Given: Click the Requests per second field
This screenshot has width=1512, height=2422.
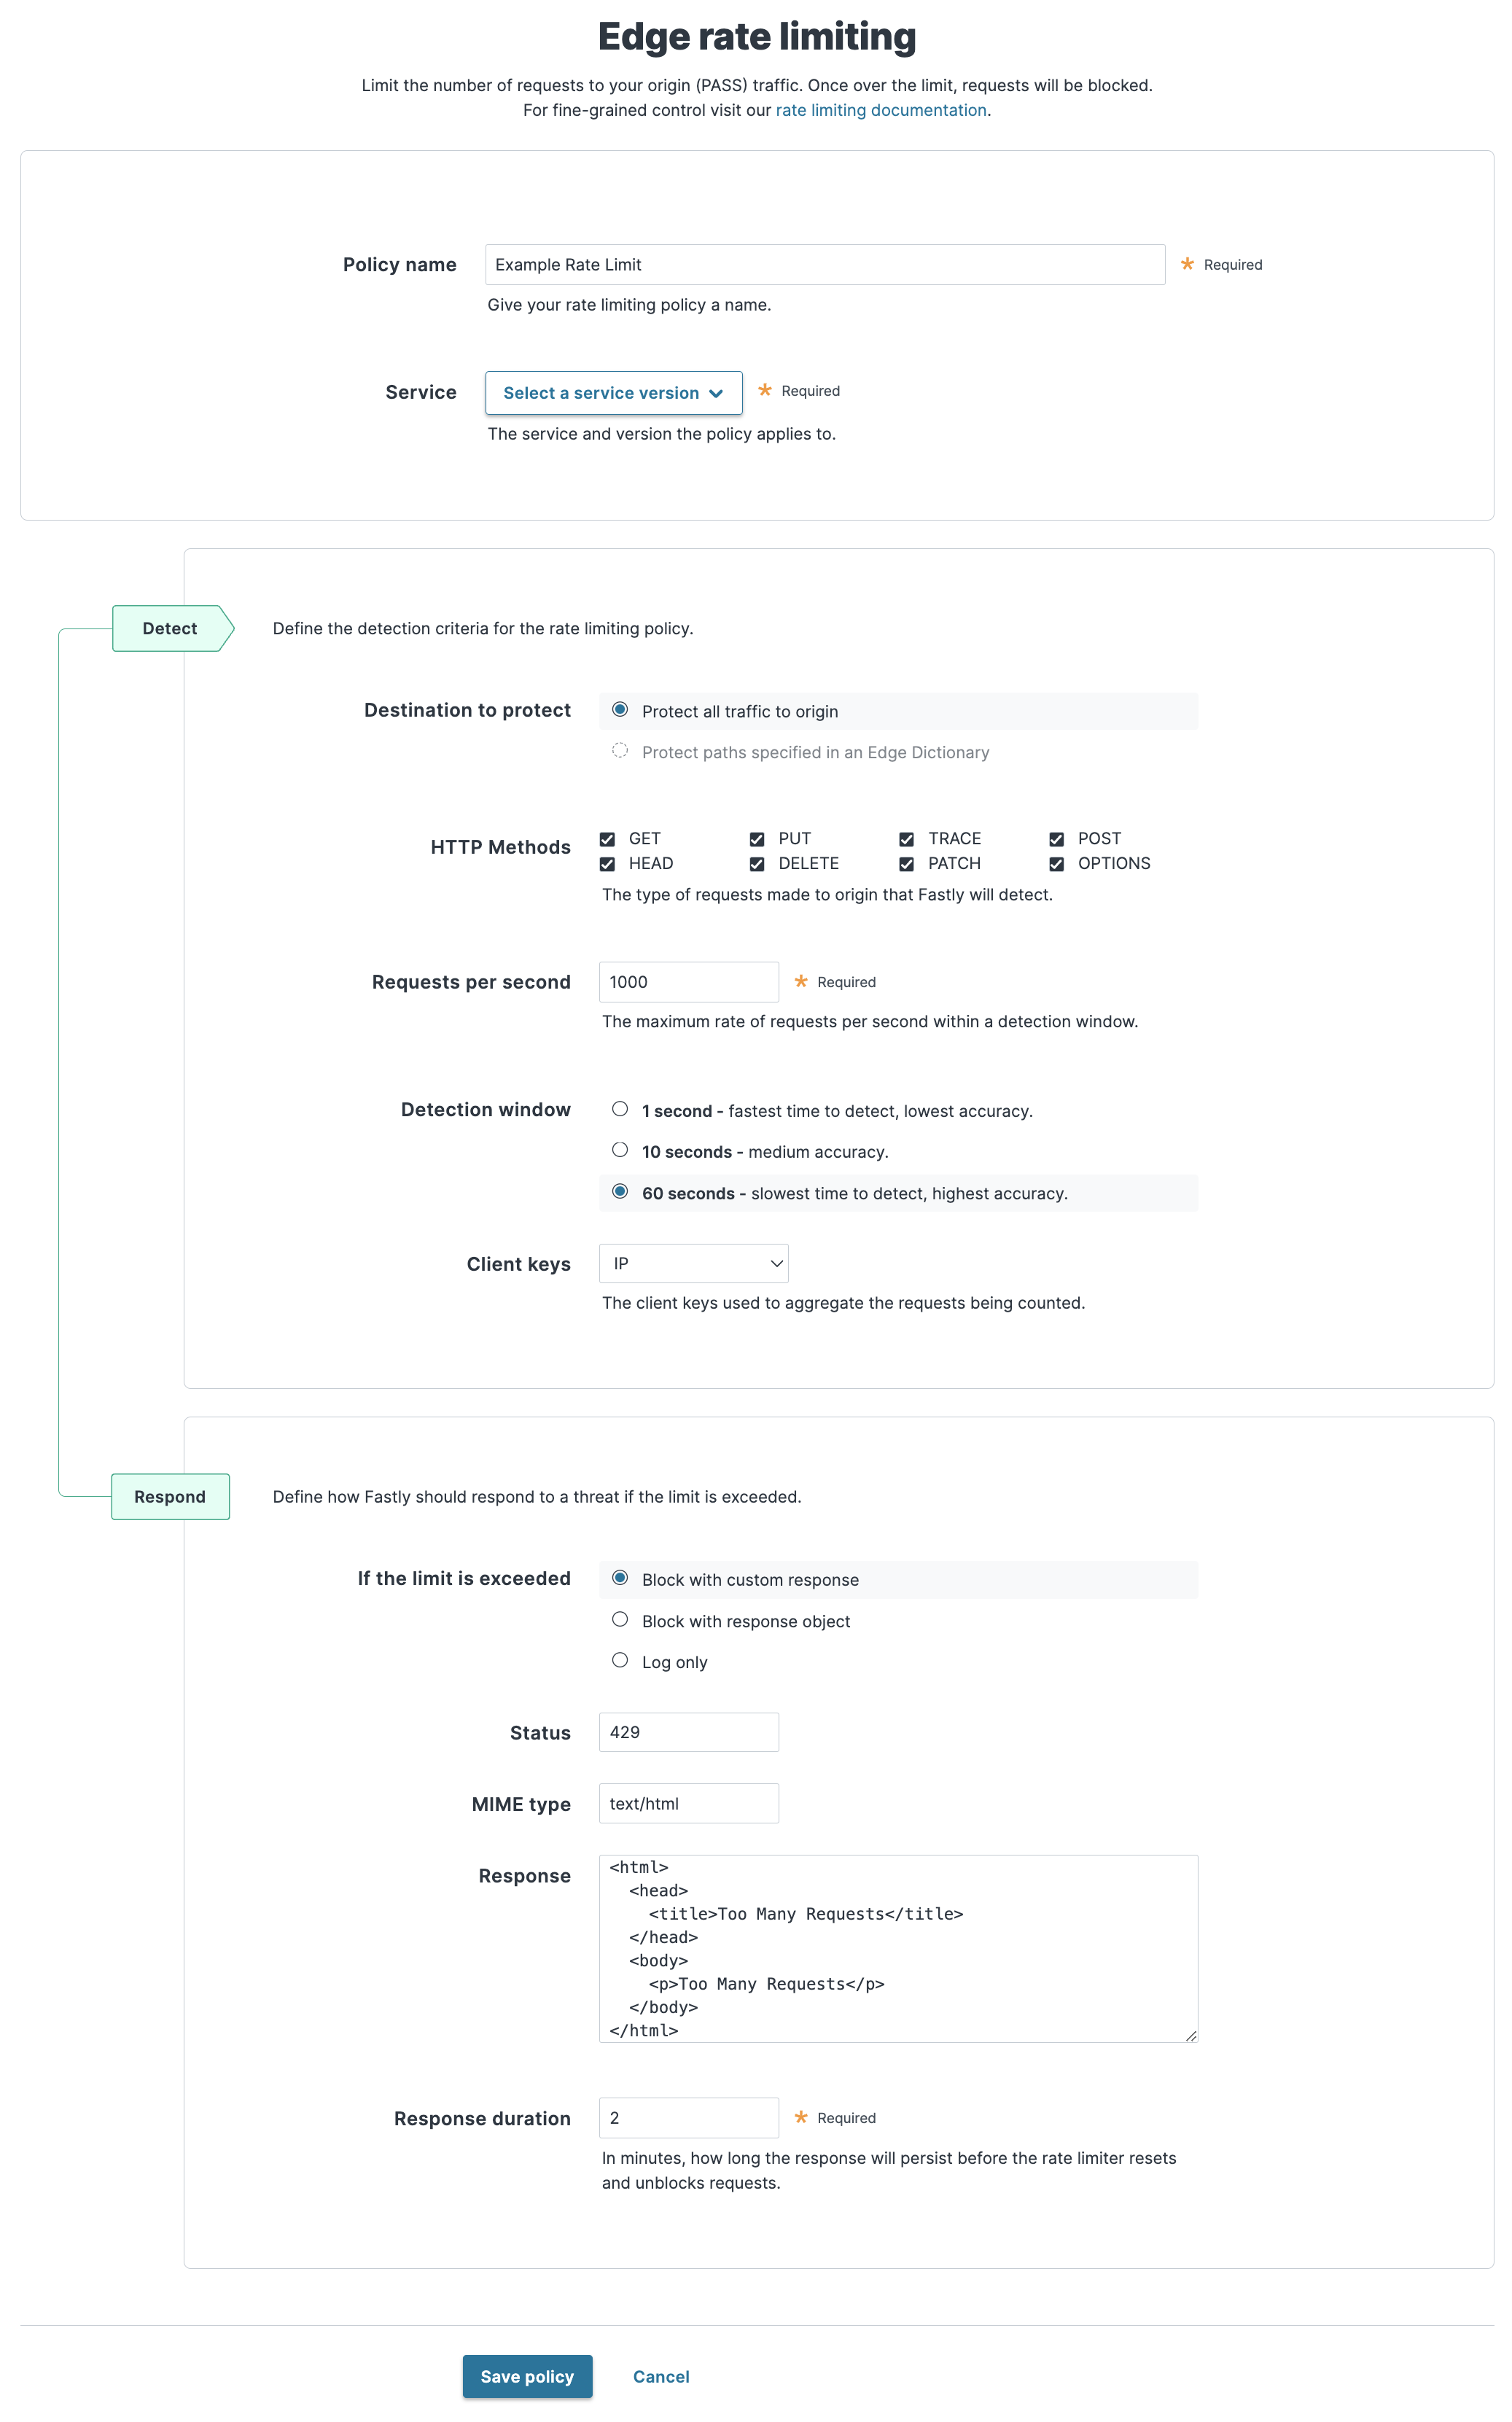Looking at the screenshot, I should point(688,981).
